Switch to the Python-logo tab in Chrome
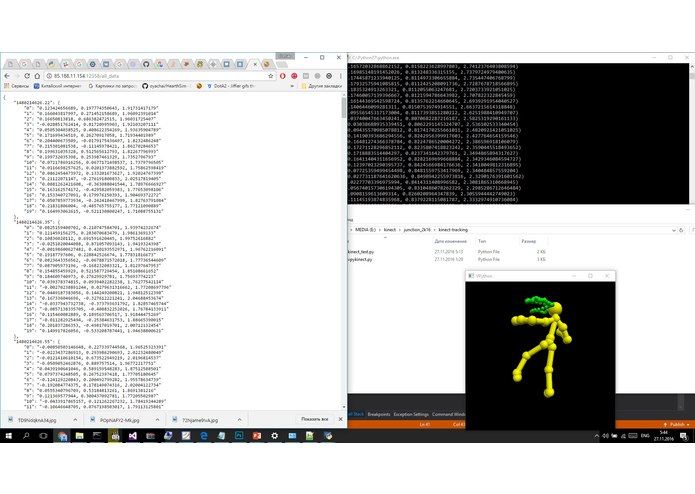The width and height of the screenshot is (695, 494). tap(51, 64)
